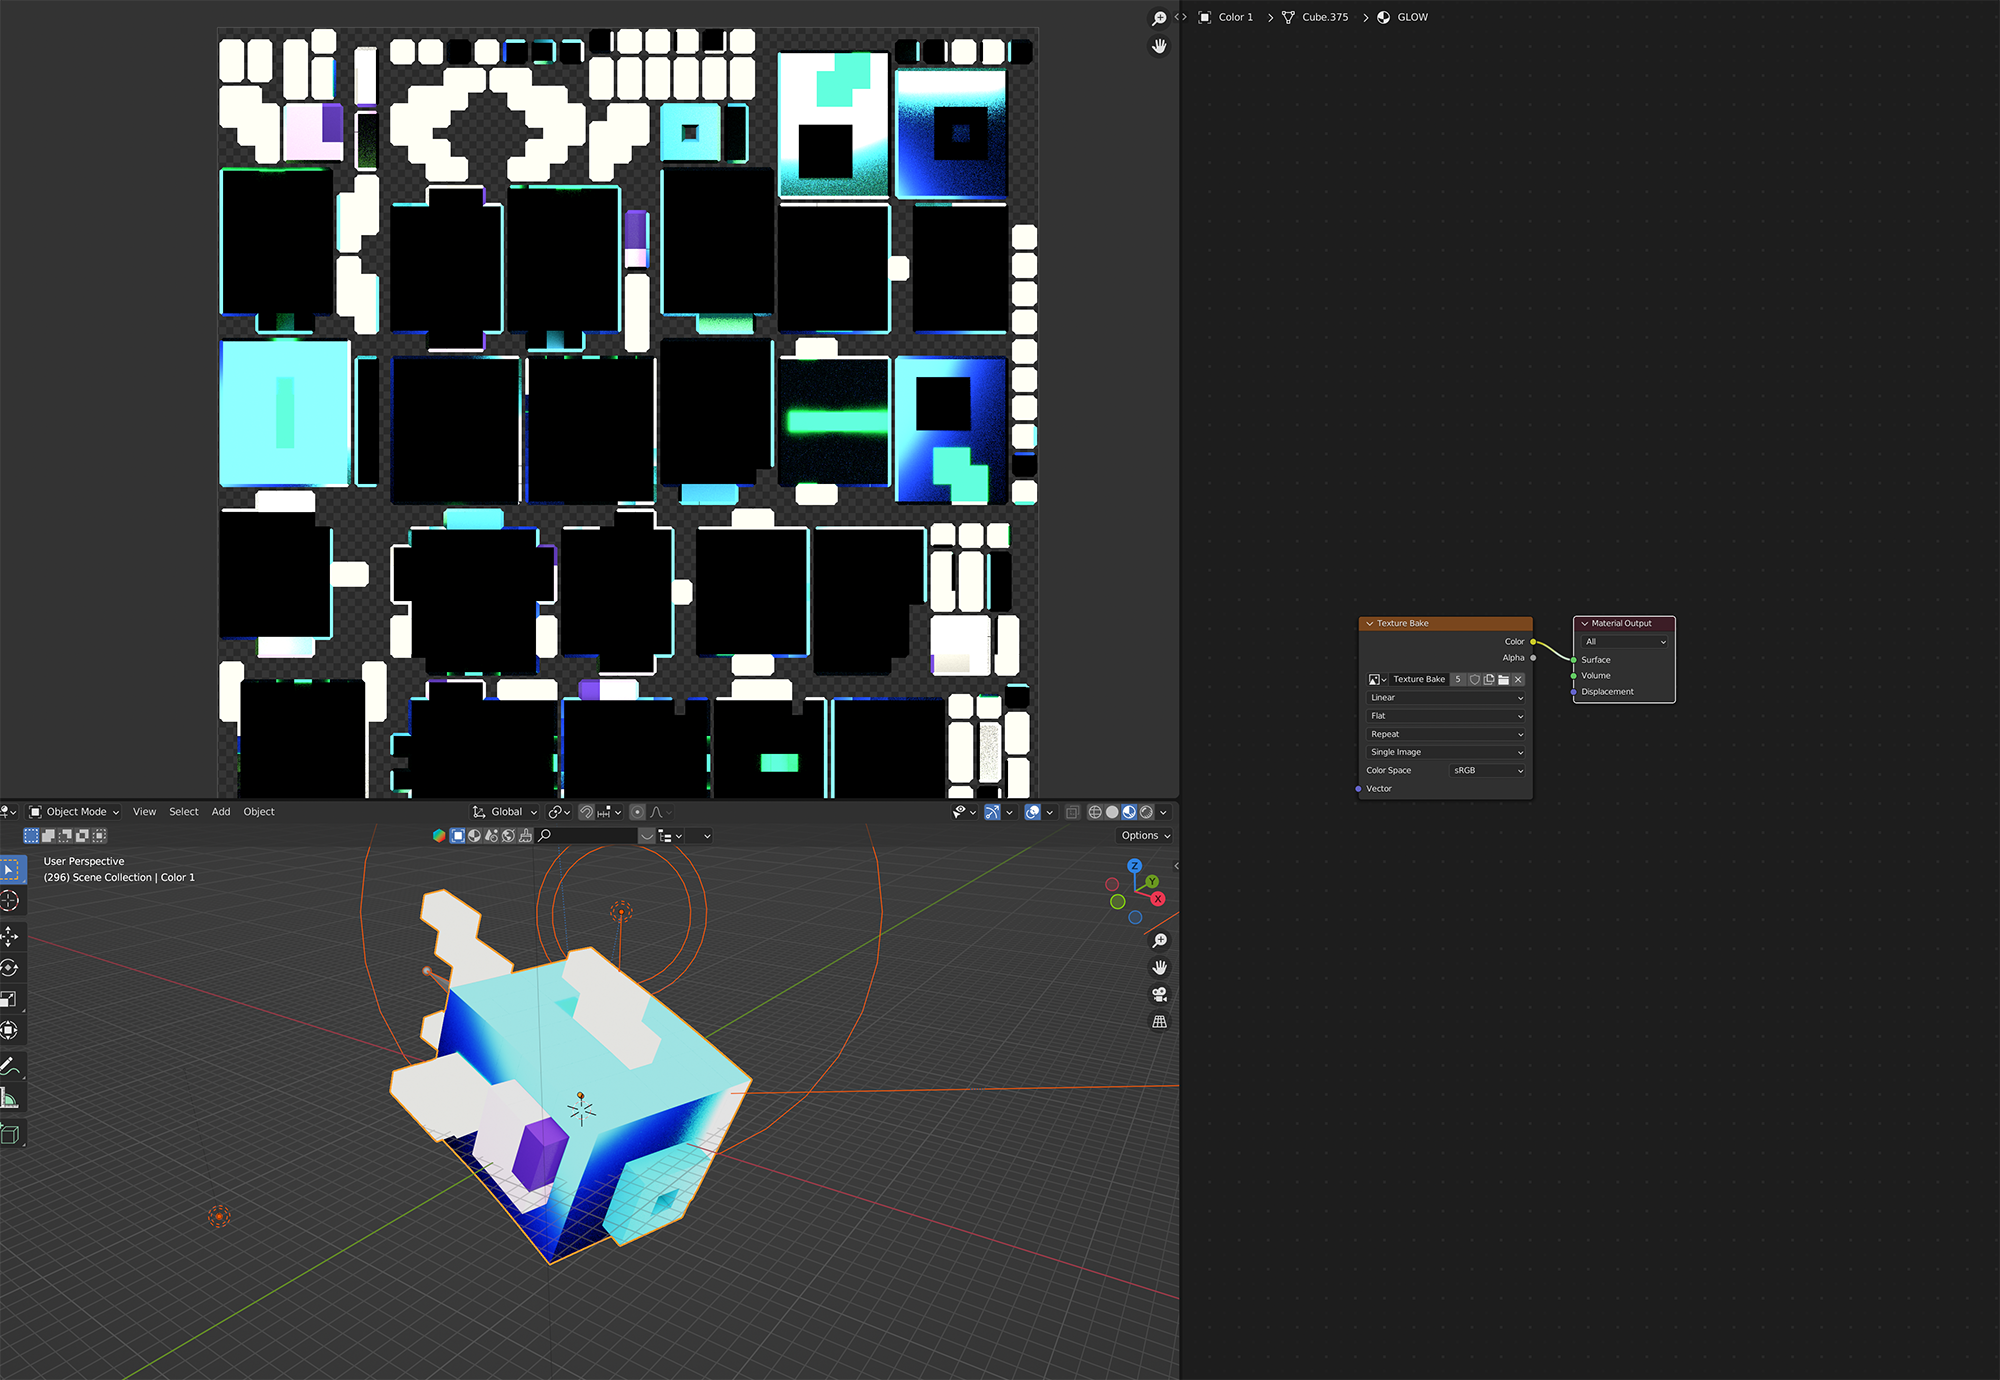Viewport: 2000px width, 1380px height.
Task: Open the View menu in the viewport
Action: tap(144, 811)
